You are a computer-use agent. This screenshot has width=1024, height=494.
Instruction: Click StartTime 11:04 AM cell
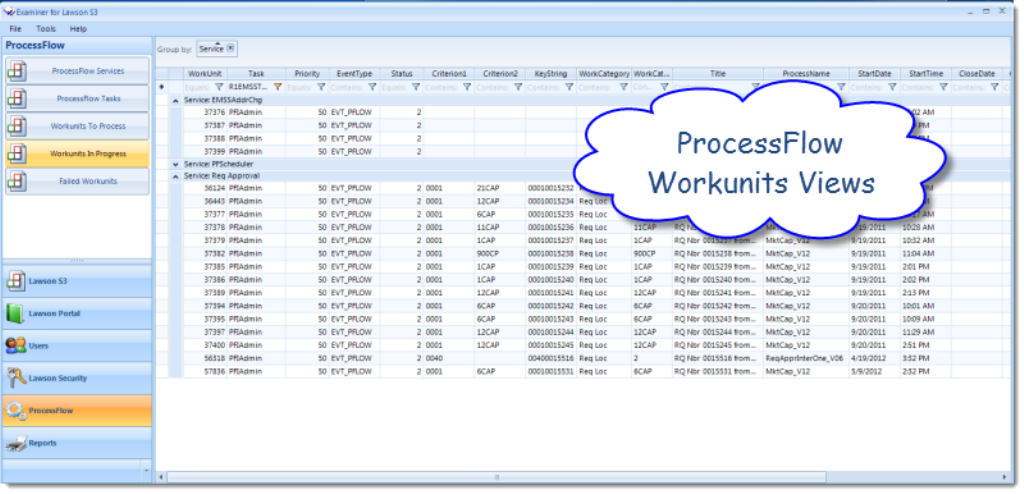[x=925, y=254]
